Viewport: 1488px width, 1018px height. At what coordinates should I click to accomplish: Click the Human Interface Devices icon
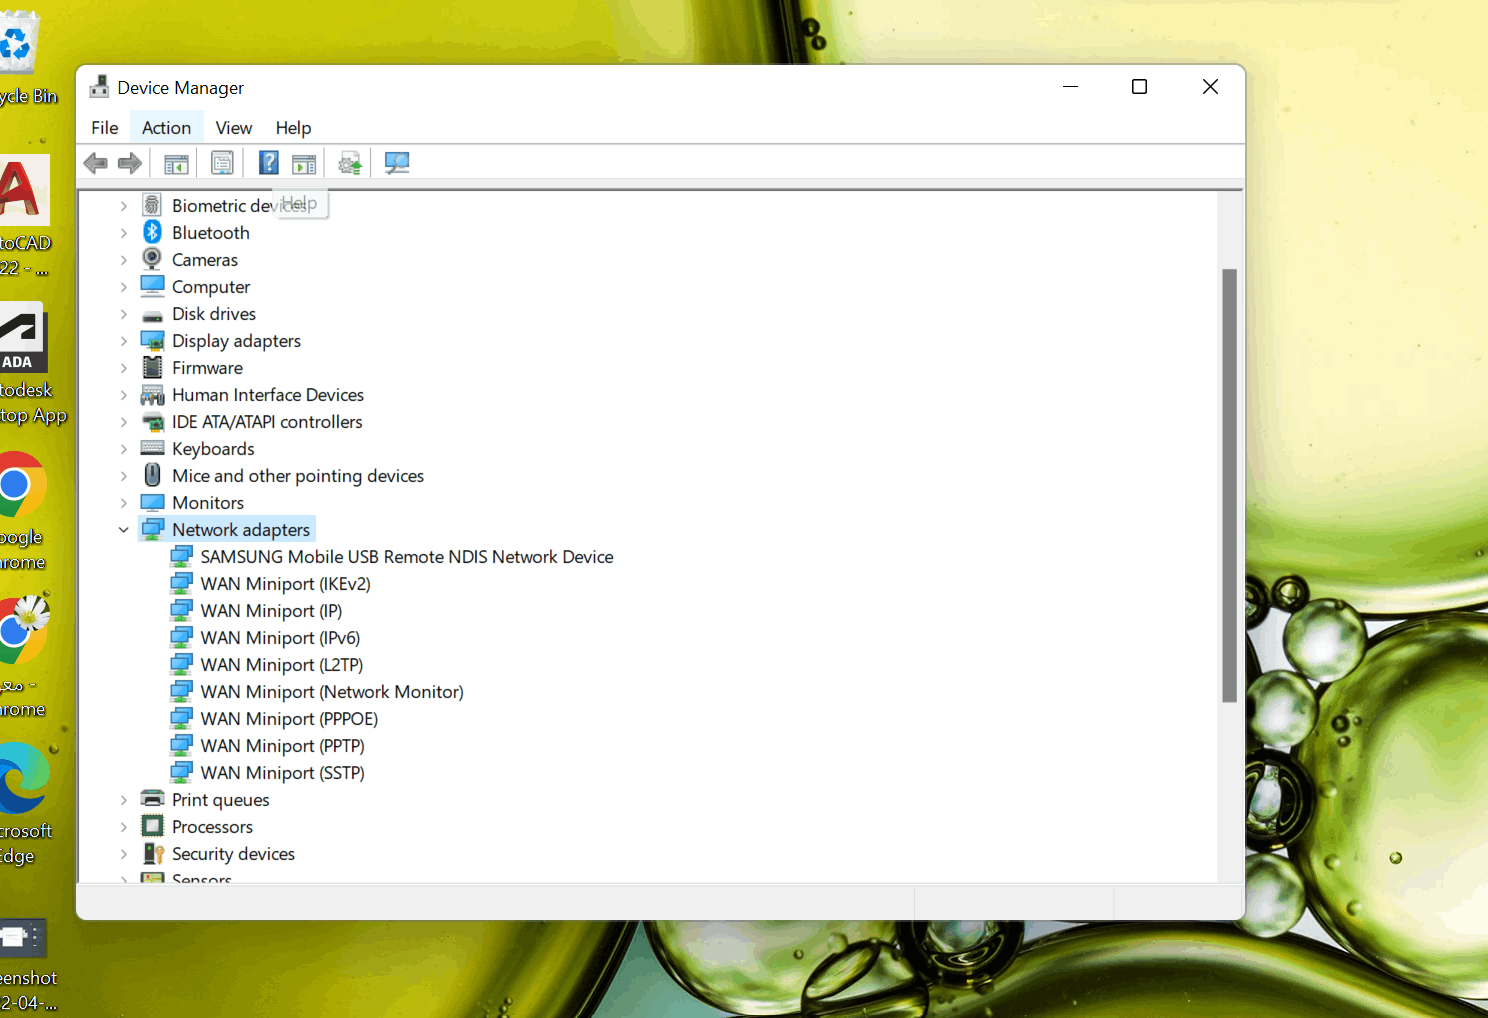coord(152,395)
